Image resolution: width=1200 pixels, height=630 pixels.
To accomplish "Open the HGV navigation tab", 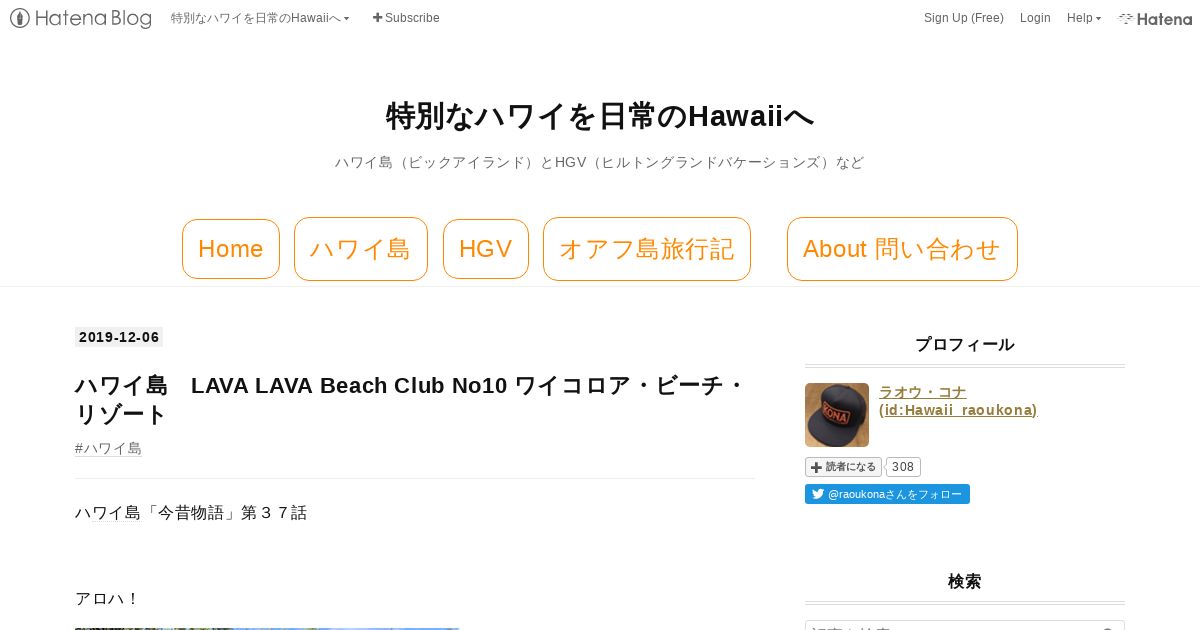I will [486, 249].
